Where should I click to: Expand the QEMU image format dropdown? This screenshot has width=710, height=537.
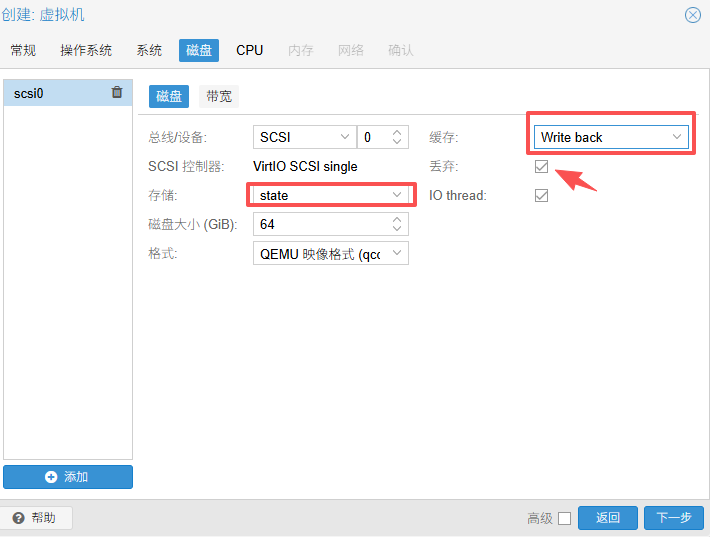397,253
